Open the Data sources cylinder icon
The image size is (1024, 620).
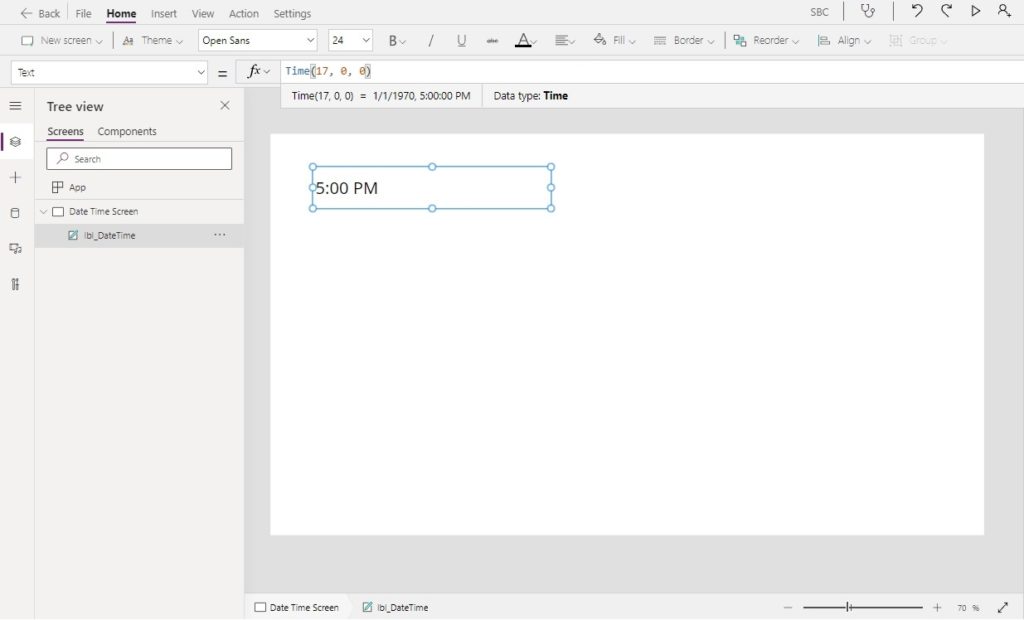15,213
